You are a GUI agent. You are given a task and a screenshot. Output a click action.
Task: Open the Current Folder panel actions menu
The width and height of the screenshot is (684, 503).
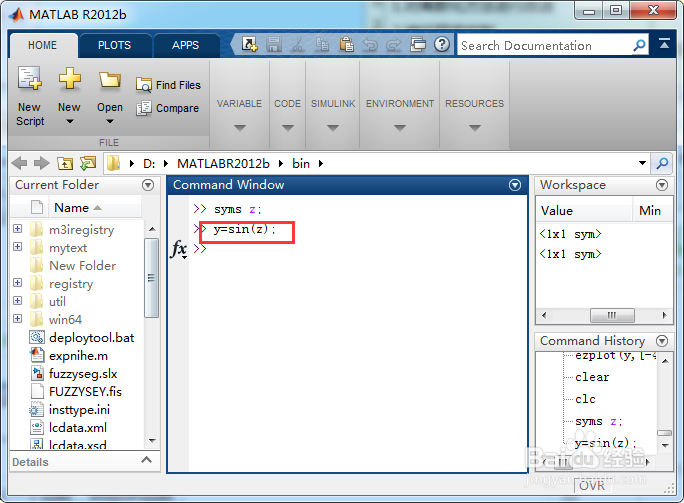(x=148, y=185)
